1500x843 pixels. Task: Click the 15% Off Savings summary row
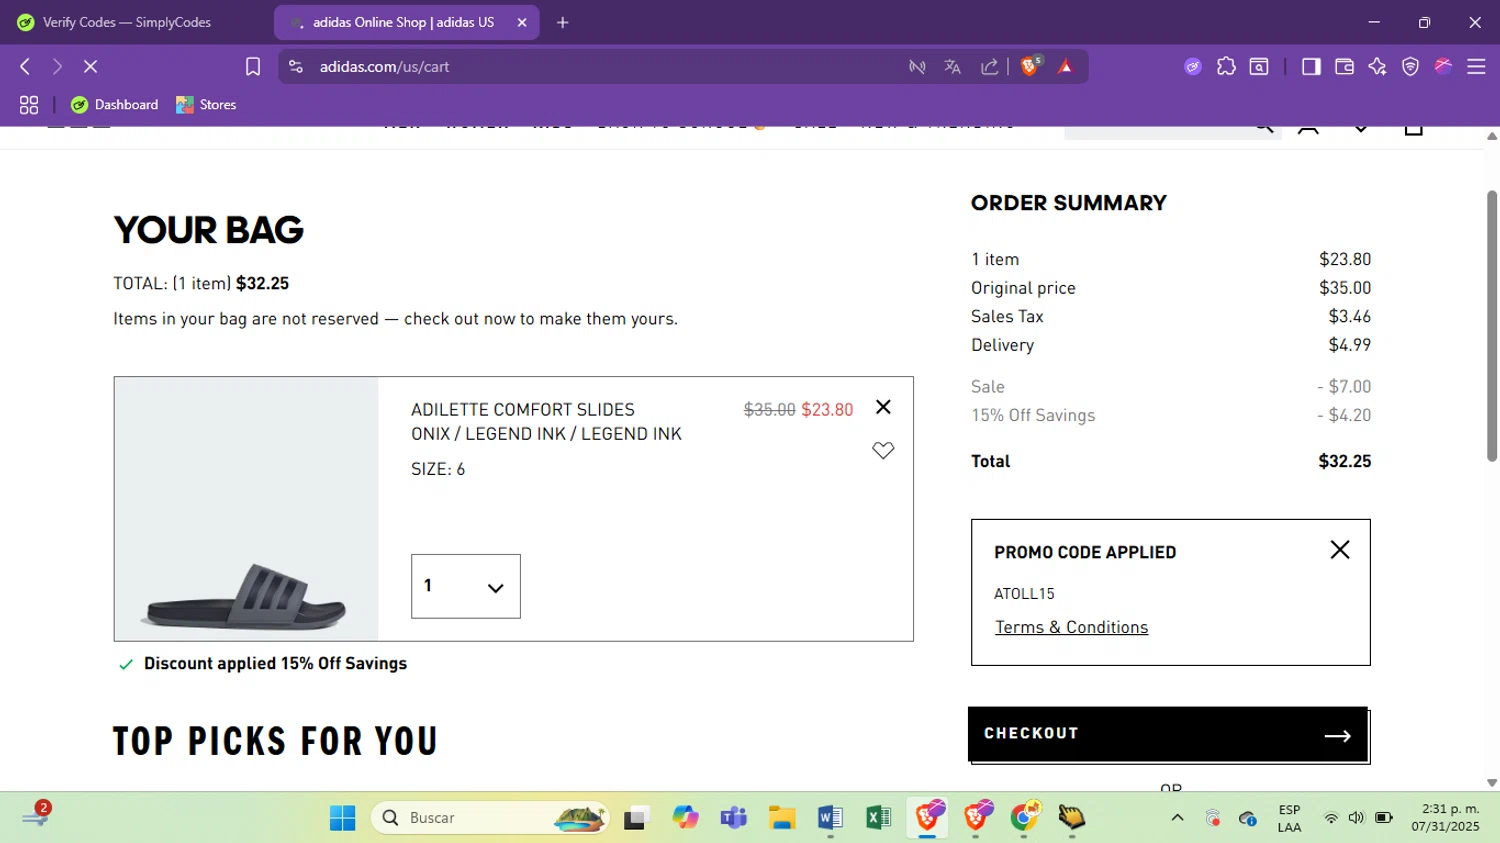(x=1171, y=415)
